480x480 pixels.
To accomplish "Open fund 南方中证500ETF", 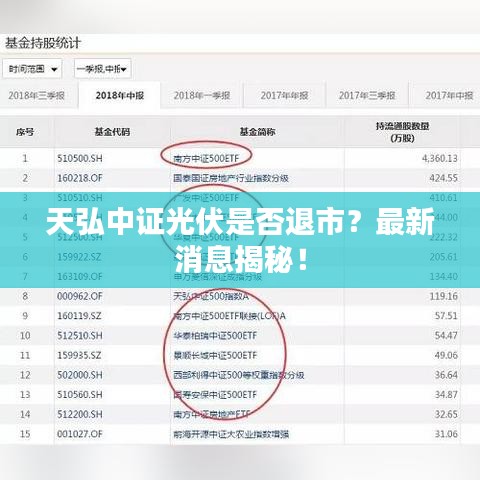I will 206,158.
